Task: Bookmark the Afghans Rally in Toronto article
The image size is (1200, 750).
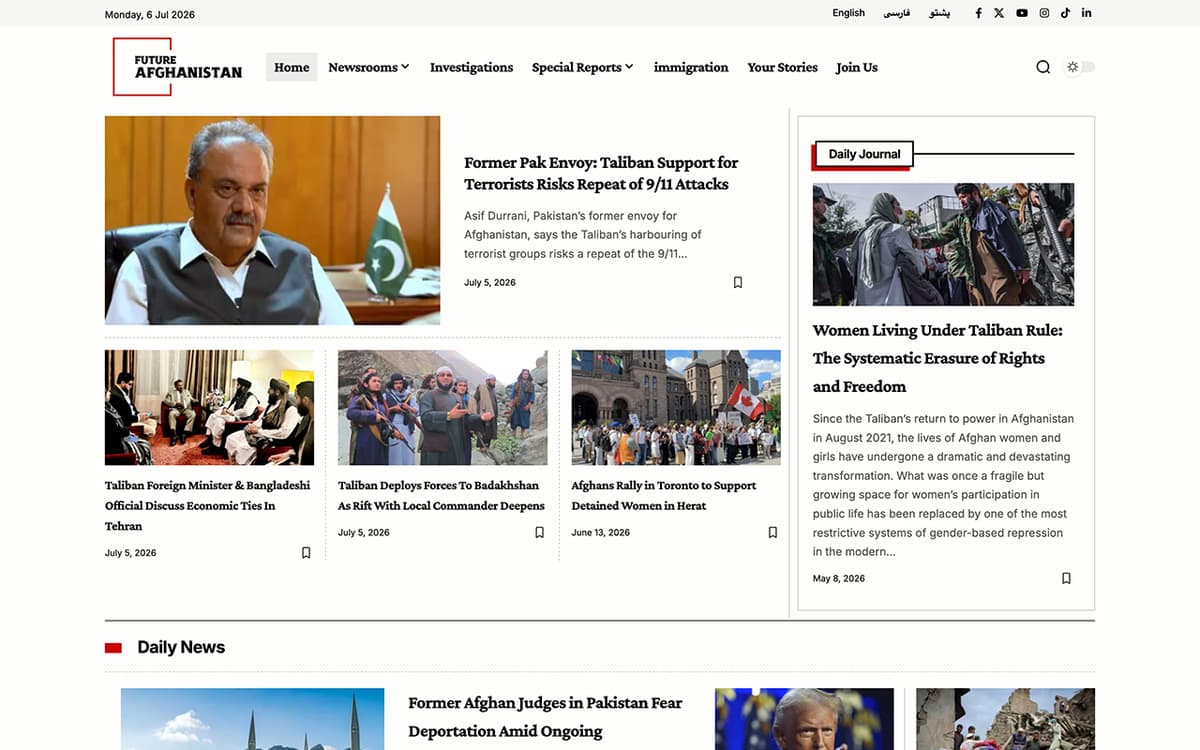Action: (x=773, y=532)
